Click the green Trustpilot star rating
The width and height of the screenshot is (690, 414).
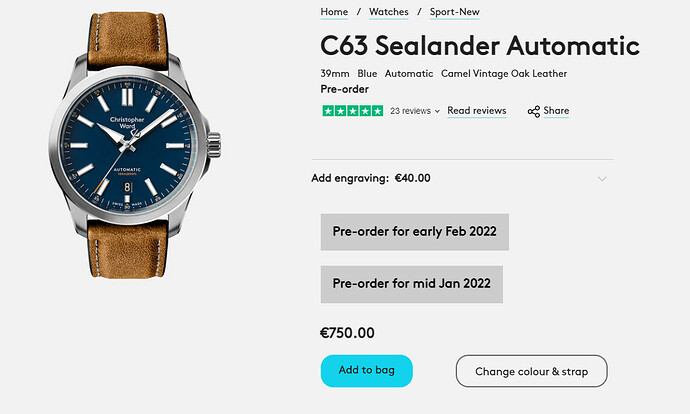click(x=352, y=111)
